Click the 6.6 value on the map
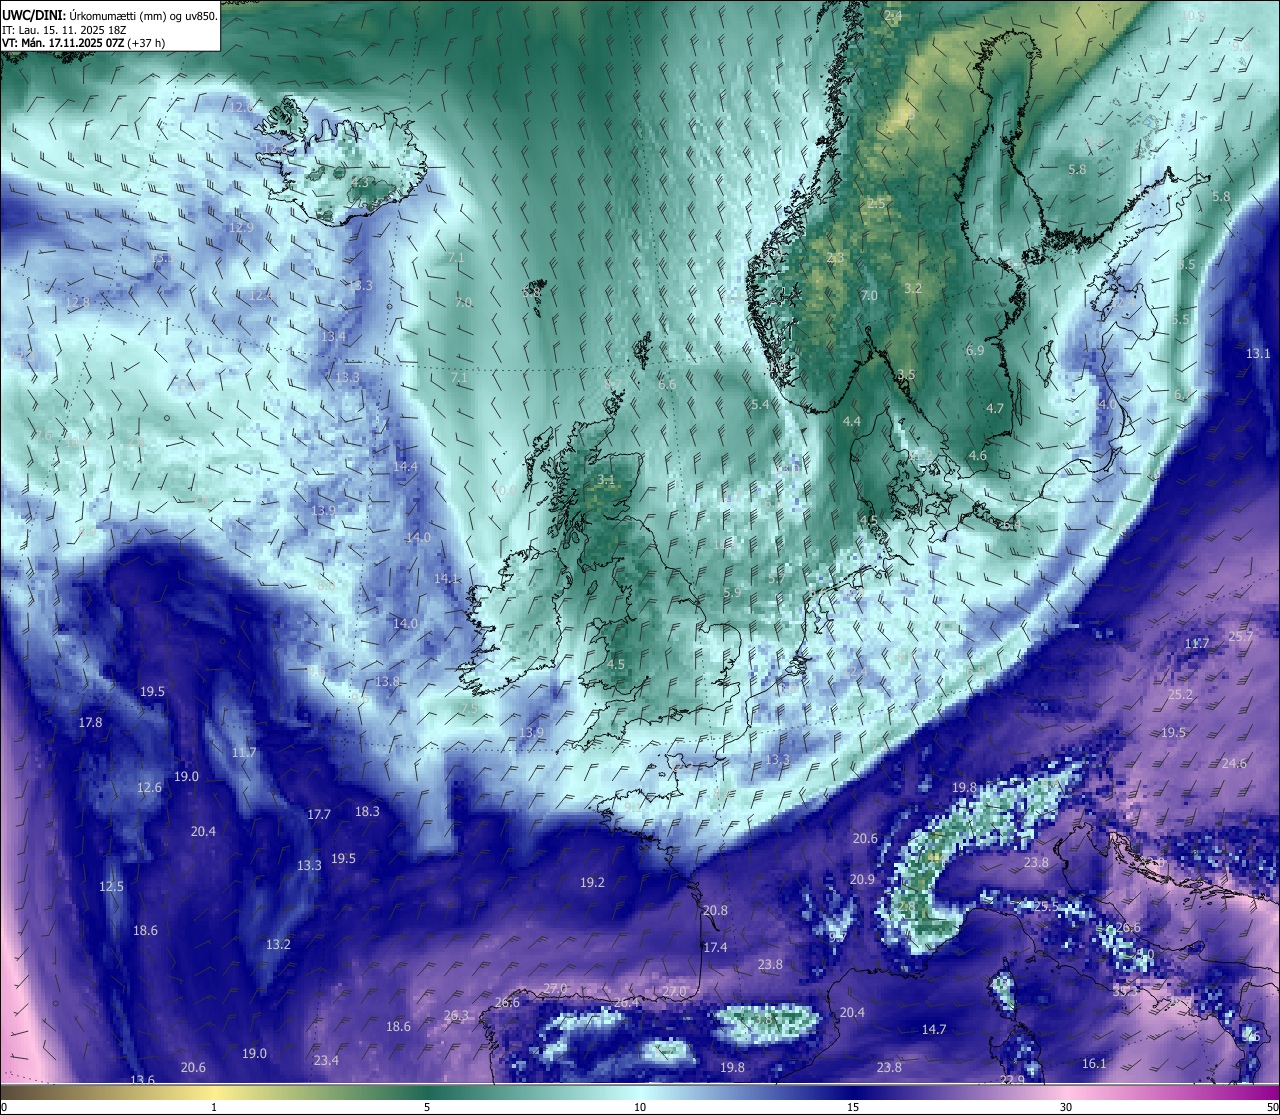Screen dimensions: 1280x1115 [x=667, y=384]
